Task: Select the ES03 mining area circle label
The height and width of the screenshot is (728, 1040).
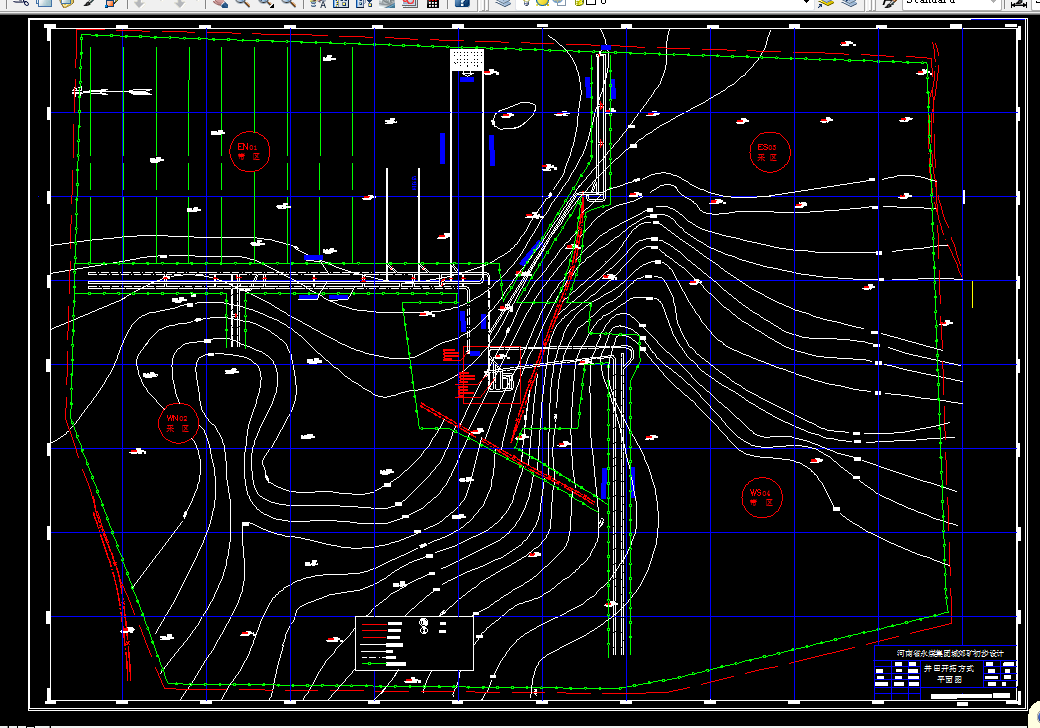Action: coord(769,152)
